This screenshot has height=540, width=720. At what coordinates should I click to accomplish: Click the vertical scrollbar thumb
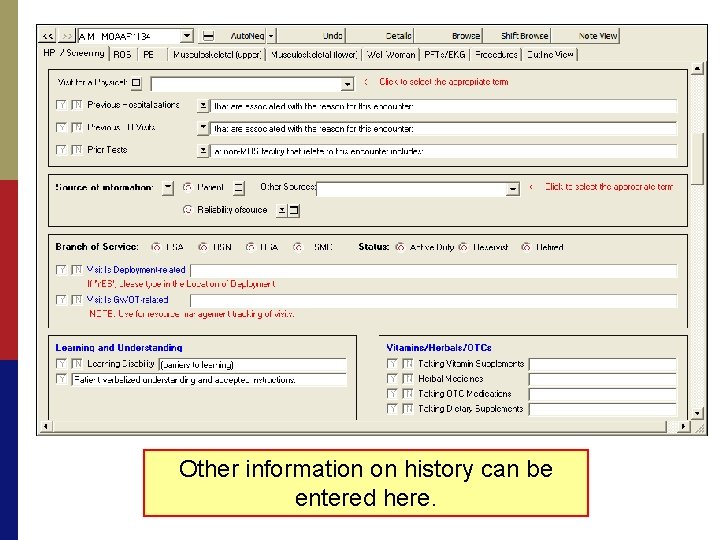(697, 159)
